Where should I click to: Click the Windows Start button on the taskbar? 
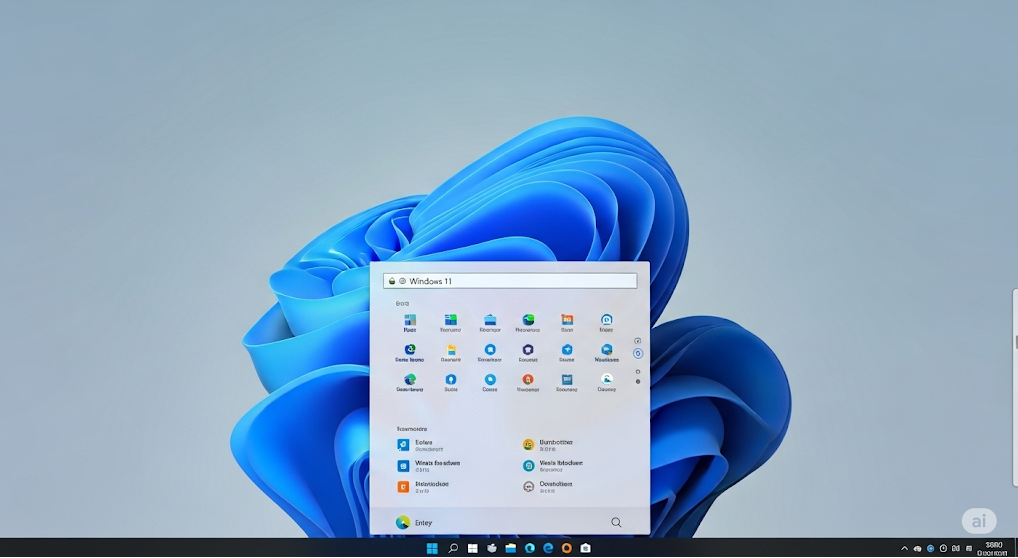pyautogui.click(x=432, y=548)
